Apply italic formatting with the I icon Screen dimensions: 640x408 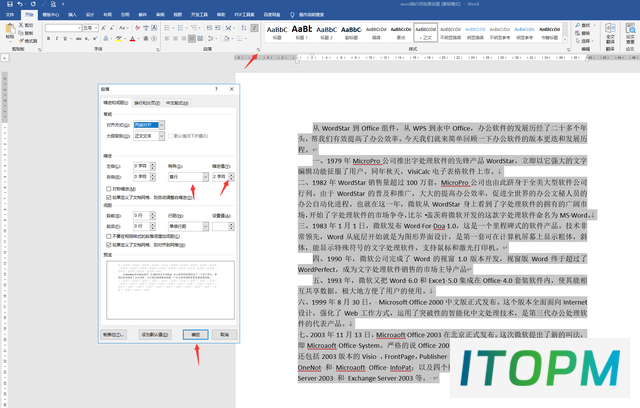click(57, 39)
